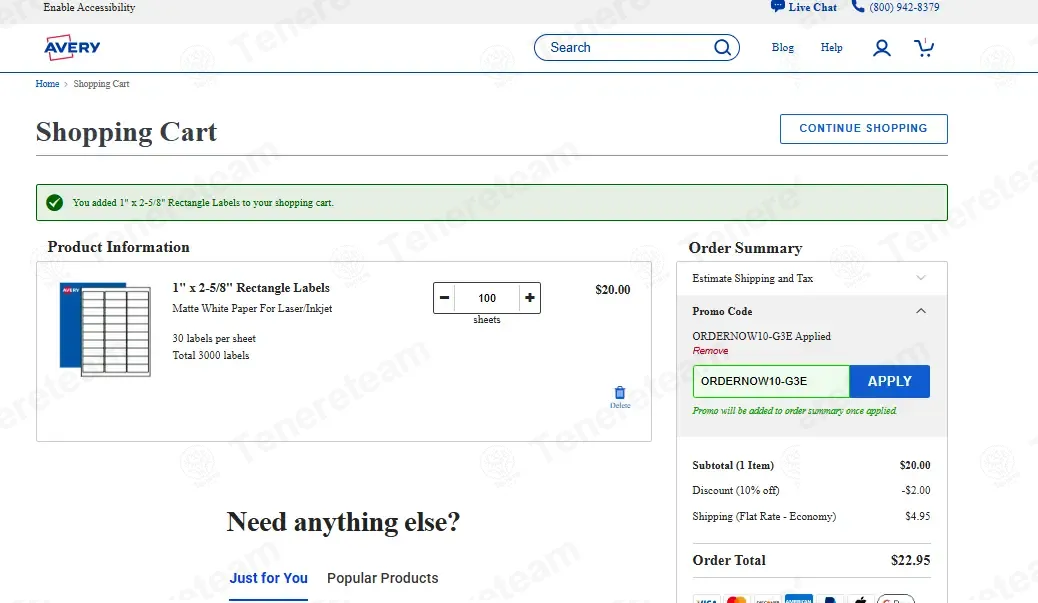
Task: Open the Help link
Action: click(x=831, y=48)
